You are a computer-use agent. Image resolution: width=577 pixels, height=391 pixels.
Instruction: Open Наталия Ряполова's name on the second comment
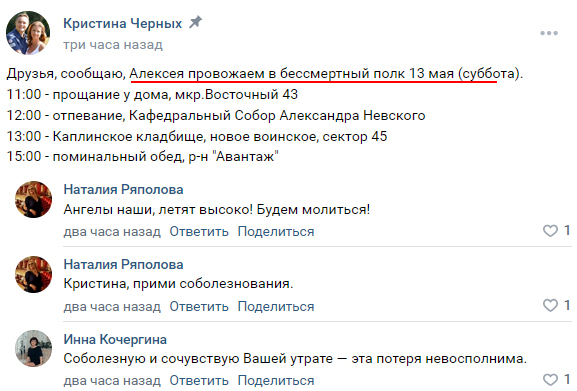point(123,264)
